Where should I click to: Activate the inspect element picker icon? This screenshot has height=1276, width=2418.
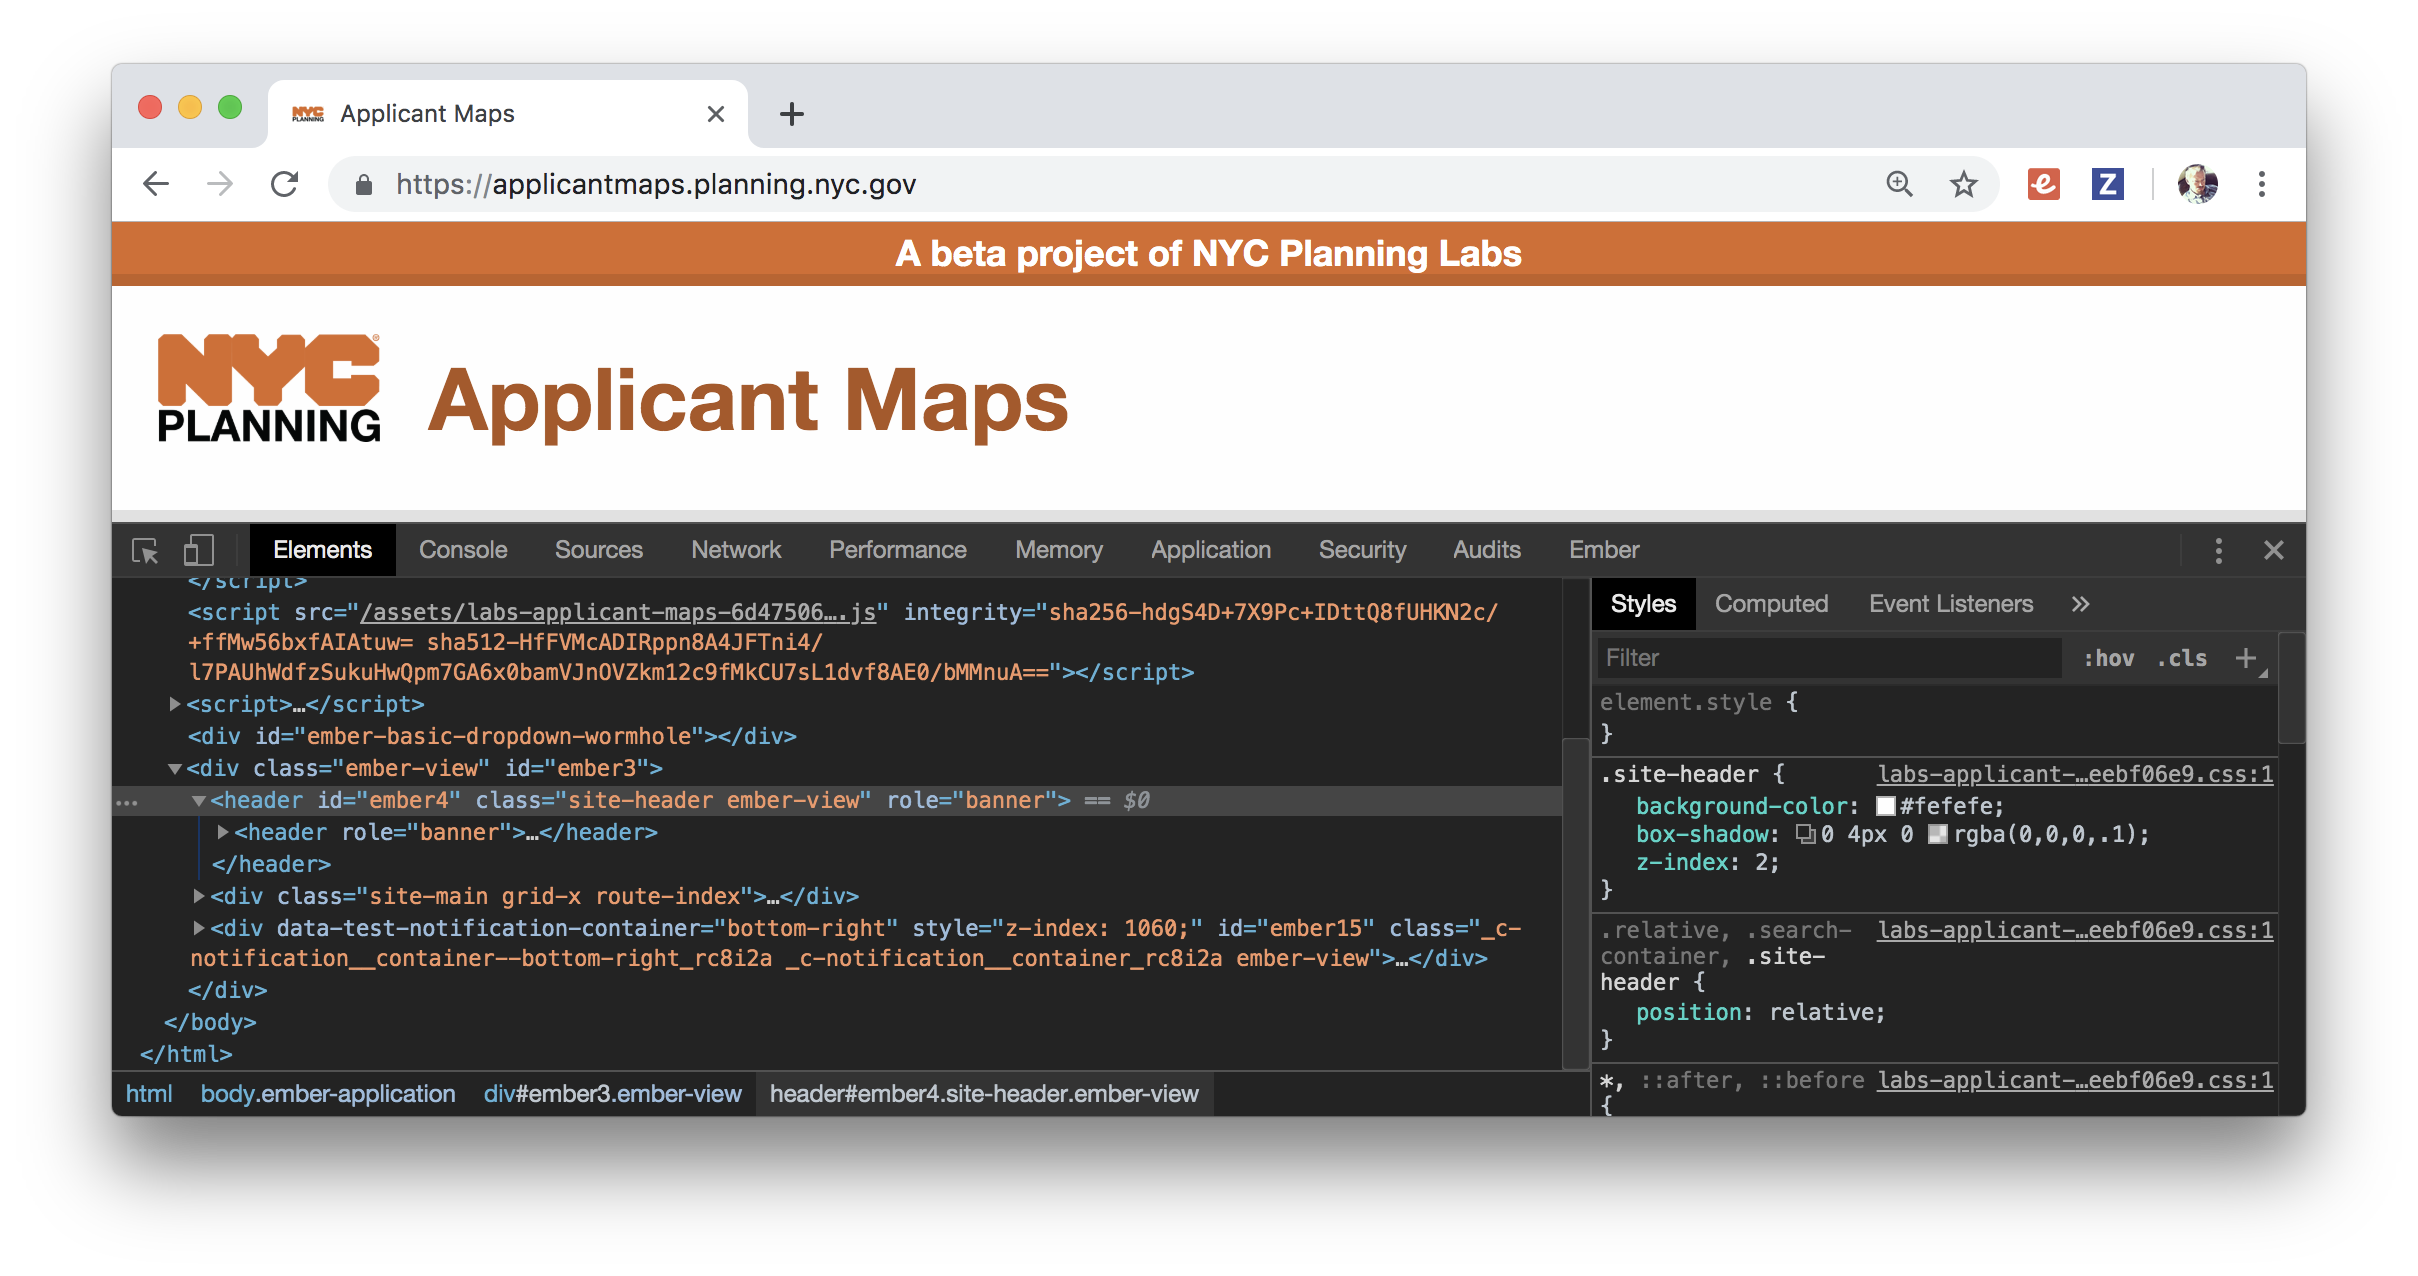pos(145,550)
